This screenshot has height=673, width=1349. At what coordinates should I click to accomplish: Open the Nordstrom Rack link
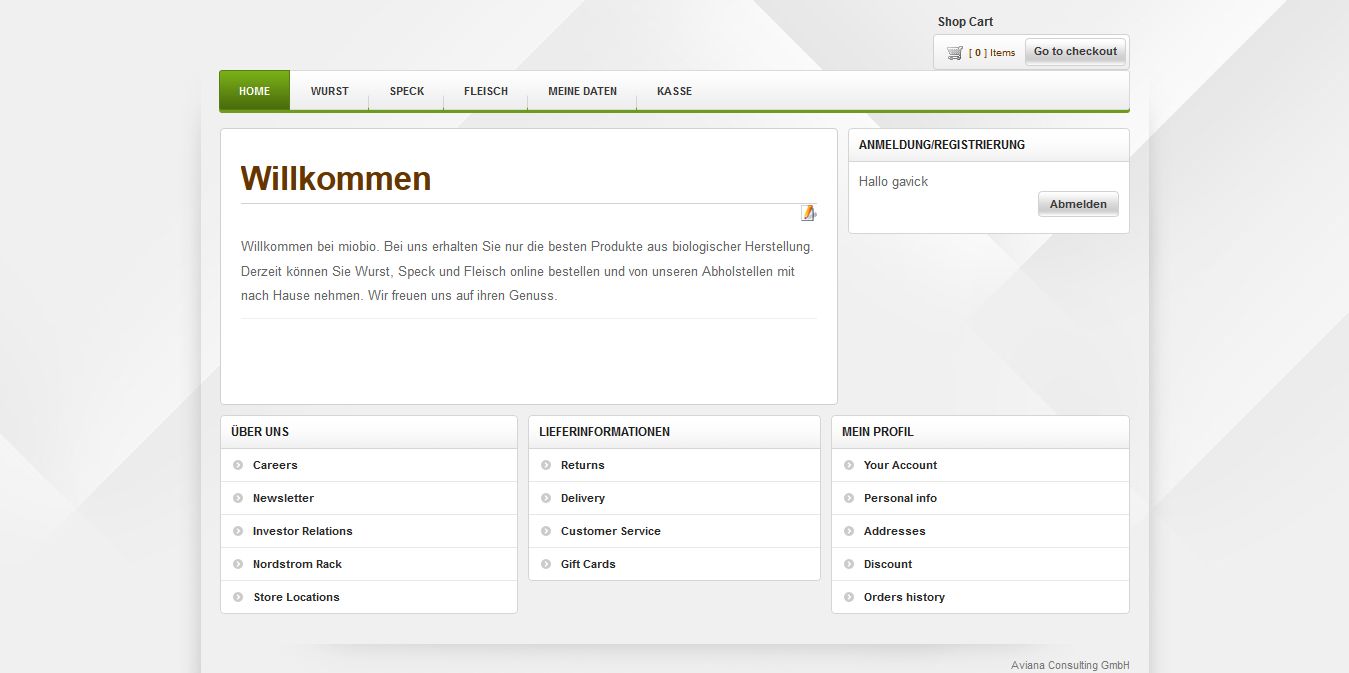pyautogui.click(x=297, y=564)
